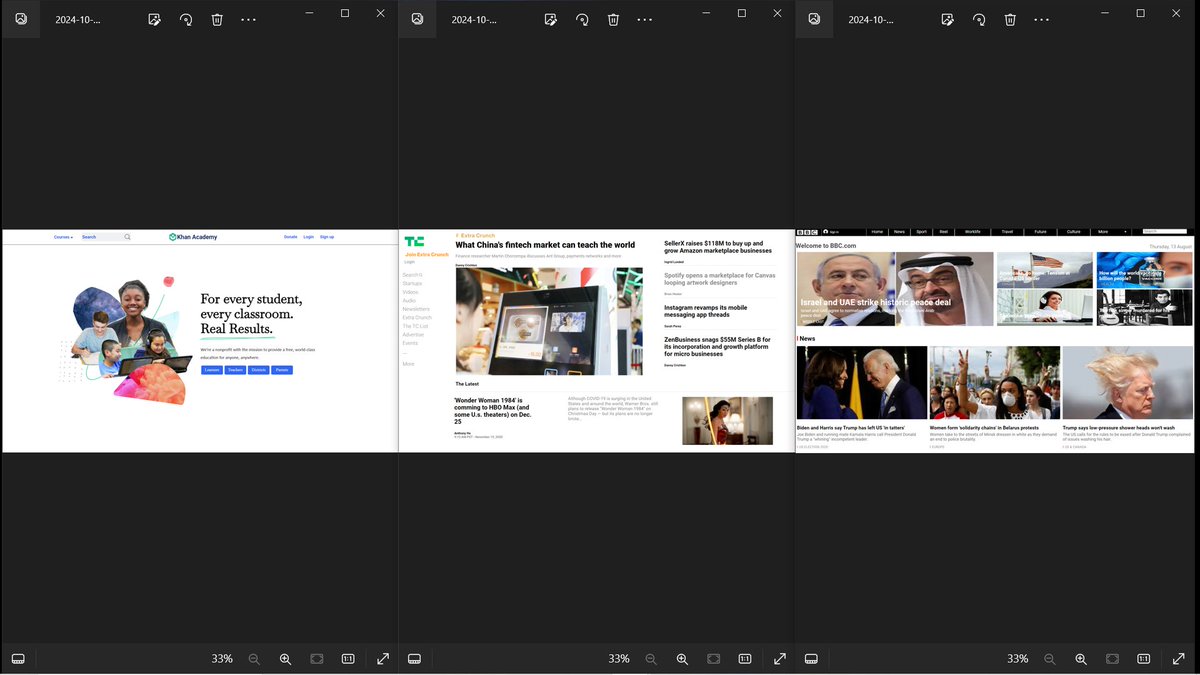
Task: Open Edit image in the BBC window
Action: (947, 19)
